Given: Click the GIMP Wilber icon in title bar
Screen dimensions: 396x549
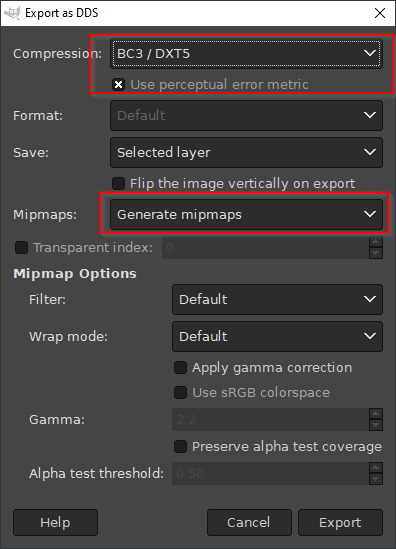Looking at the screenshot, I should tap(12, 13).
